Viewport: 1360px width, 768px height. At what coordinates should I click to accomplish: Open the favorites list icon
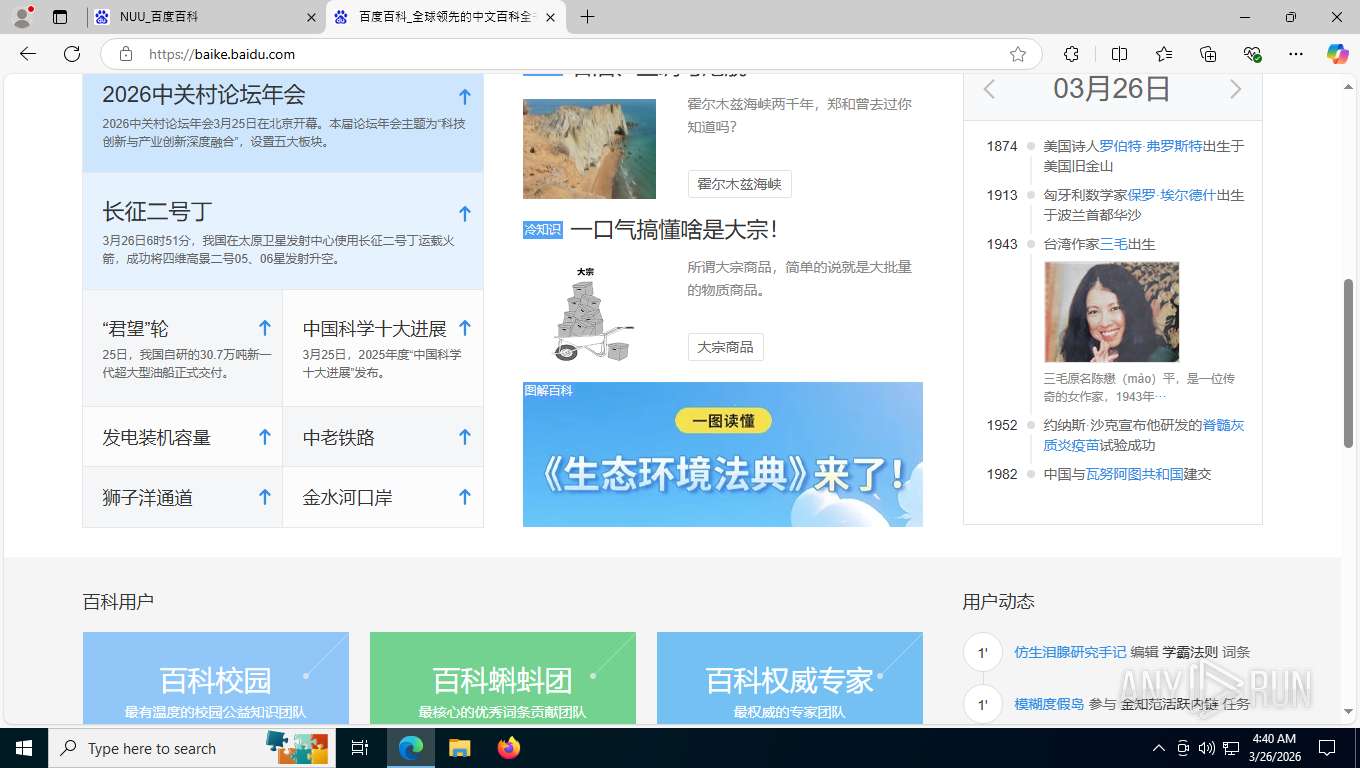(1164, 54)
